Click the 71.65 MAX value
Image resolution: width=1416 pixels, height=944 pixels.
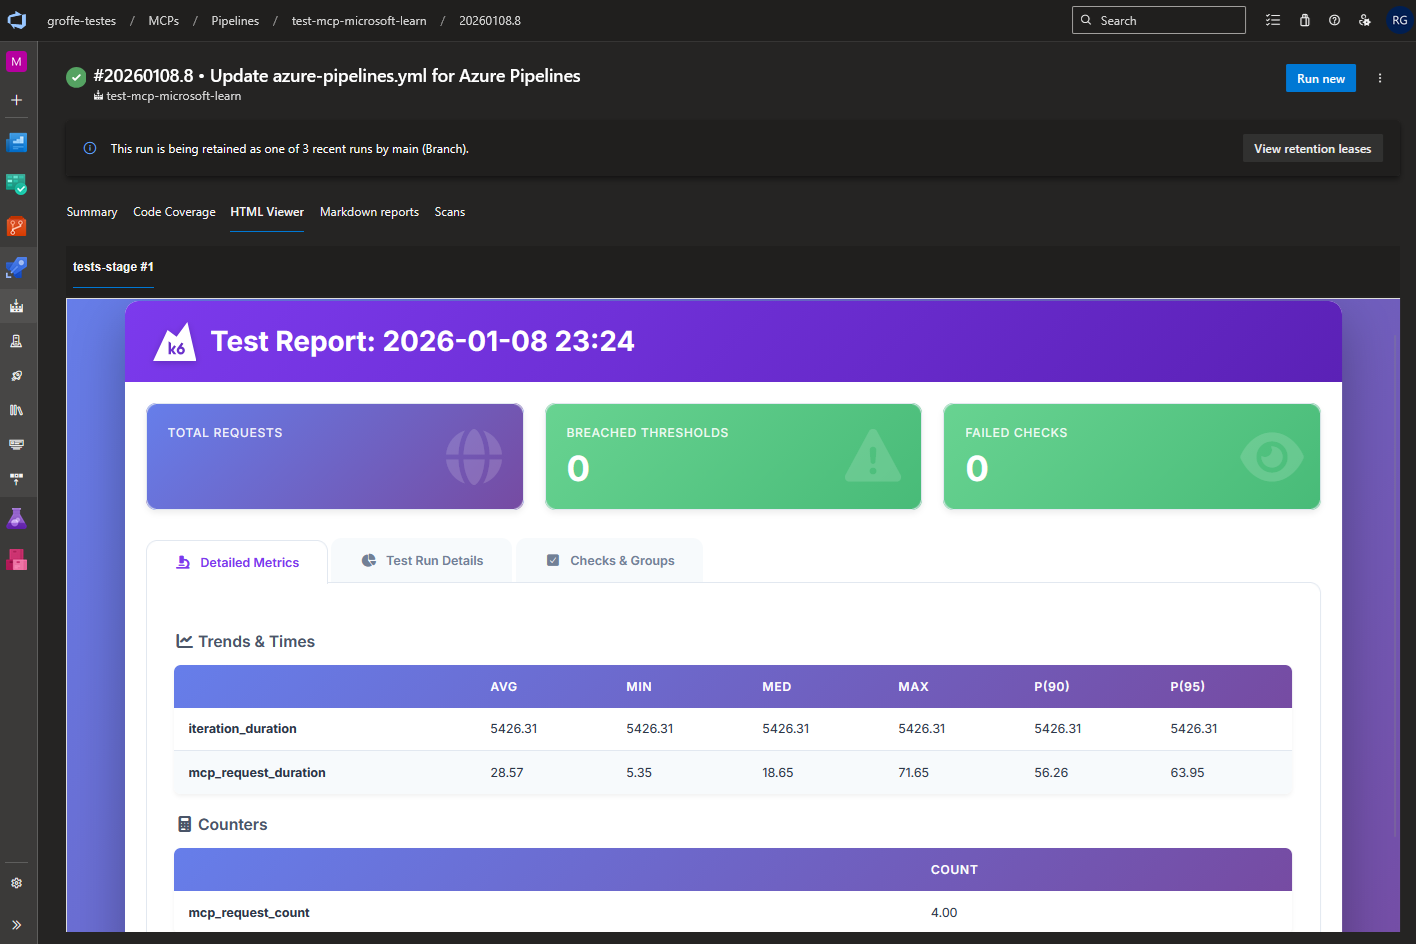pos(913,773)
